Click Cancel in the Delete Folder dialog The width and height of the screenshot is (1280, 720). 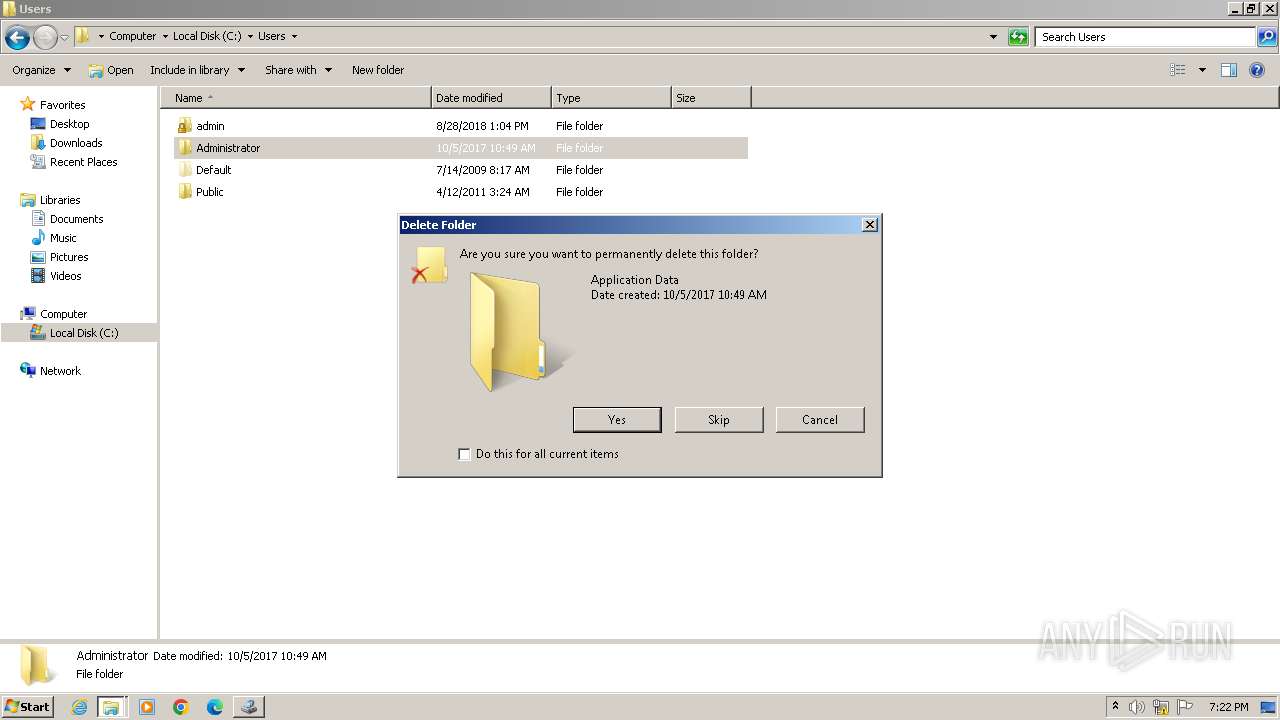point(820,420)
